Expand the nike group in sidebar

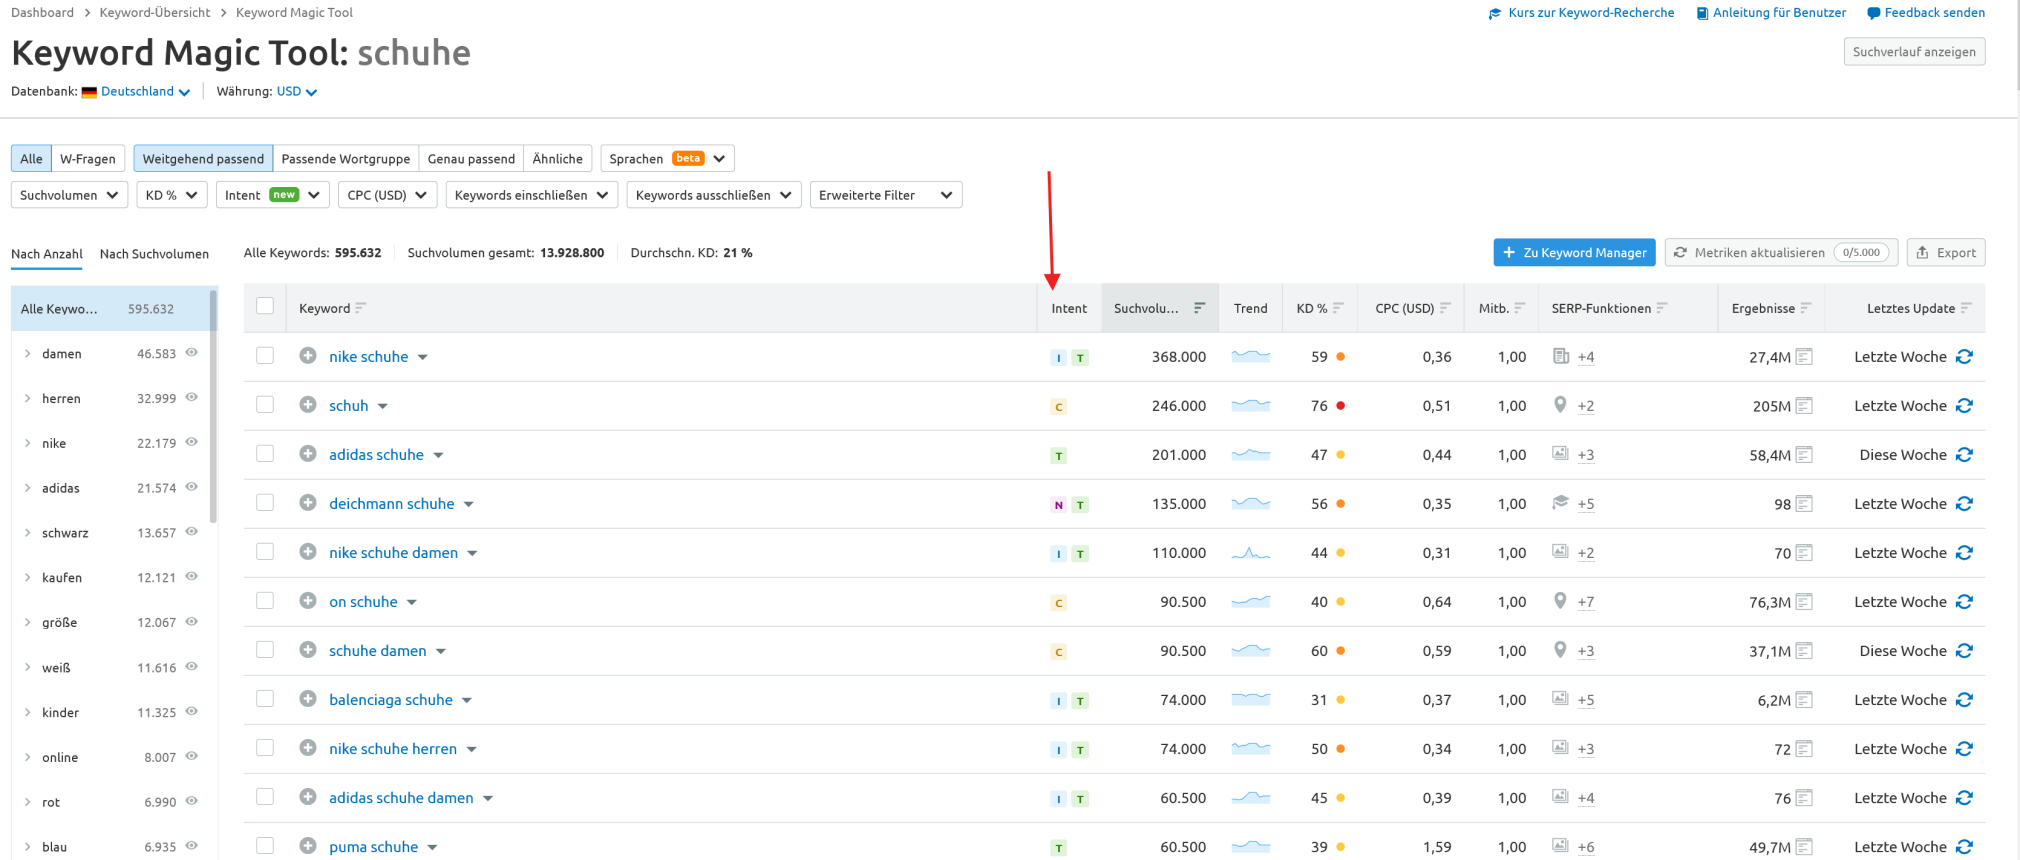pos(27,443)
